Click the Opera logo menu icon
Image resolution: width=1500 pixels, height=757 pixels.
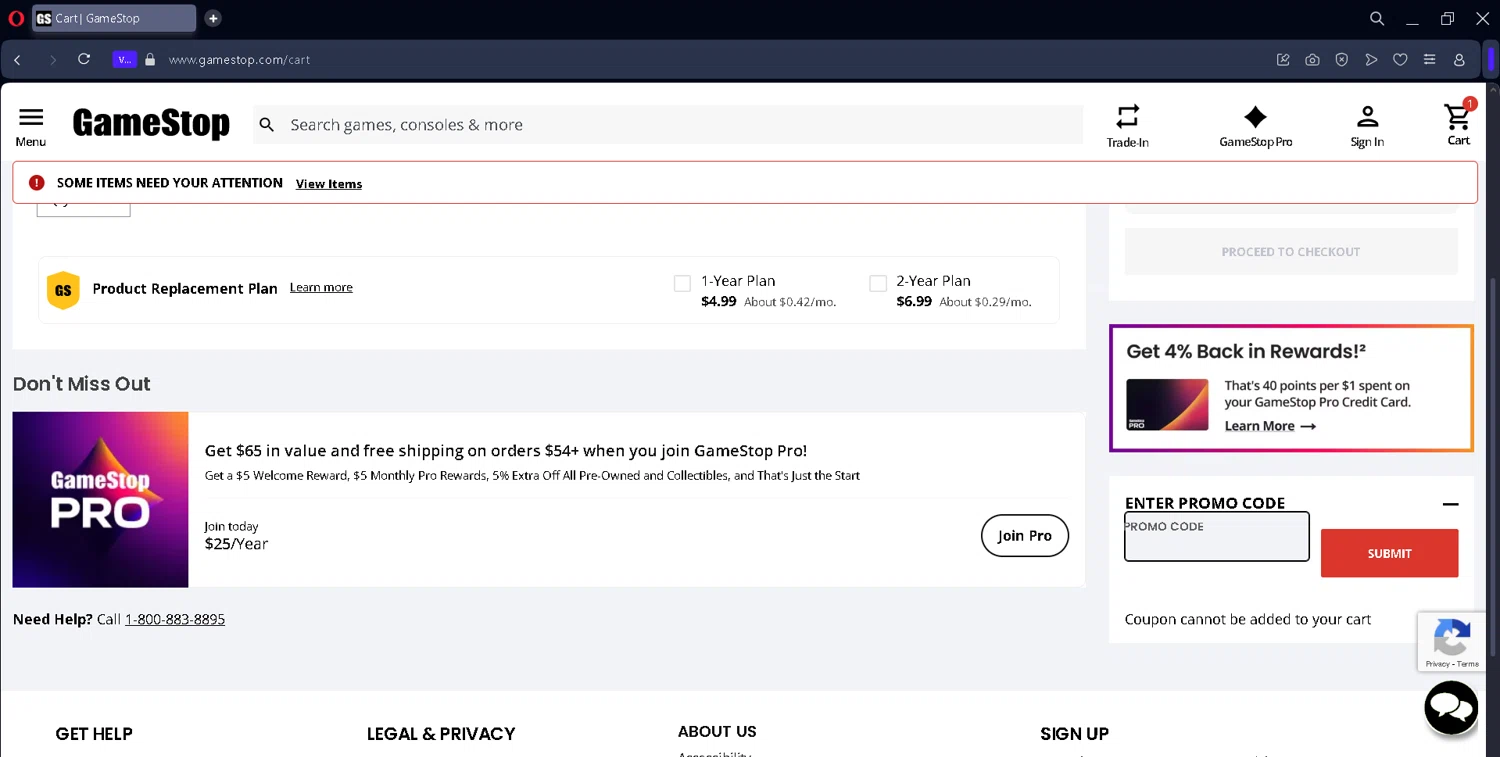tap(15, 18)
